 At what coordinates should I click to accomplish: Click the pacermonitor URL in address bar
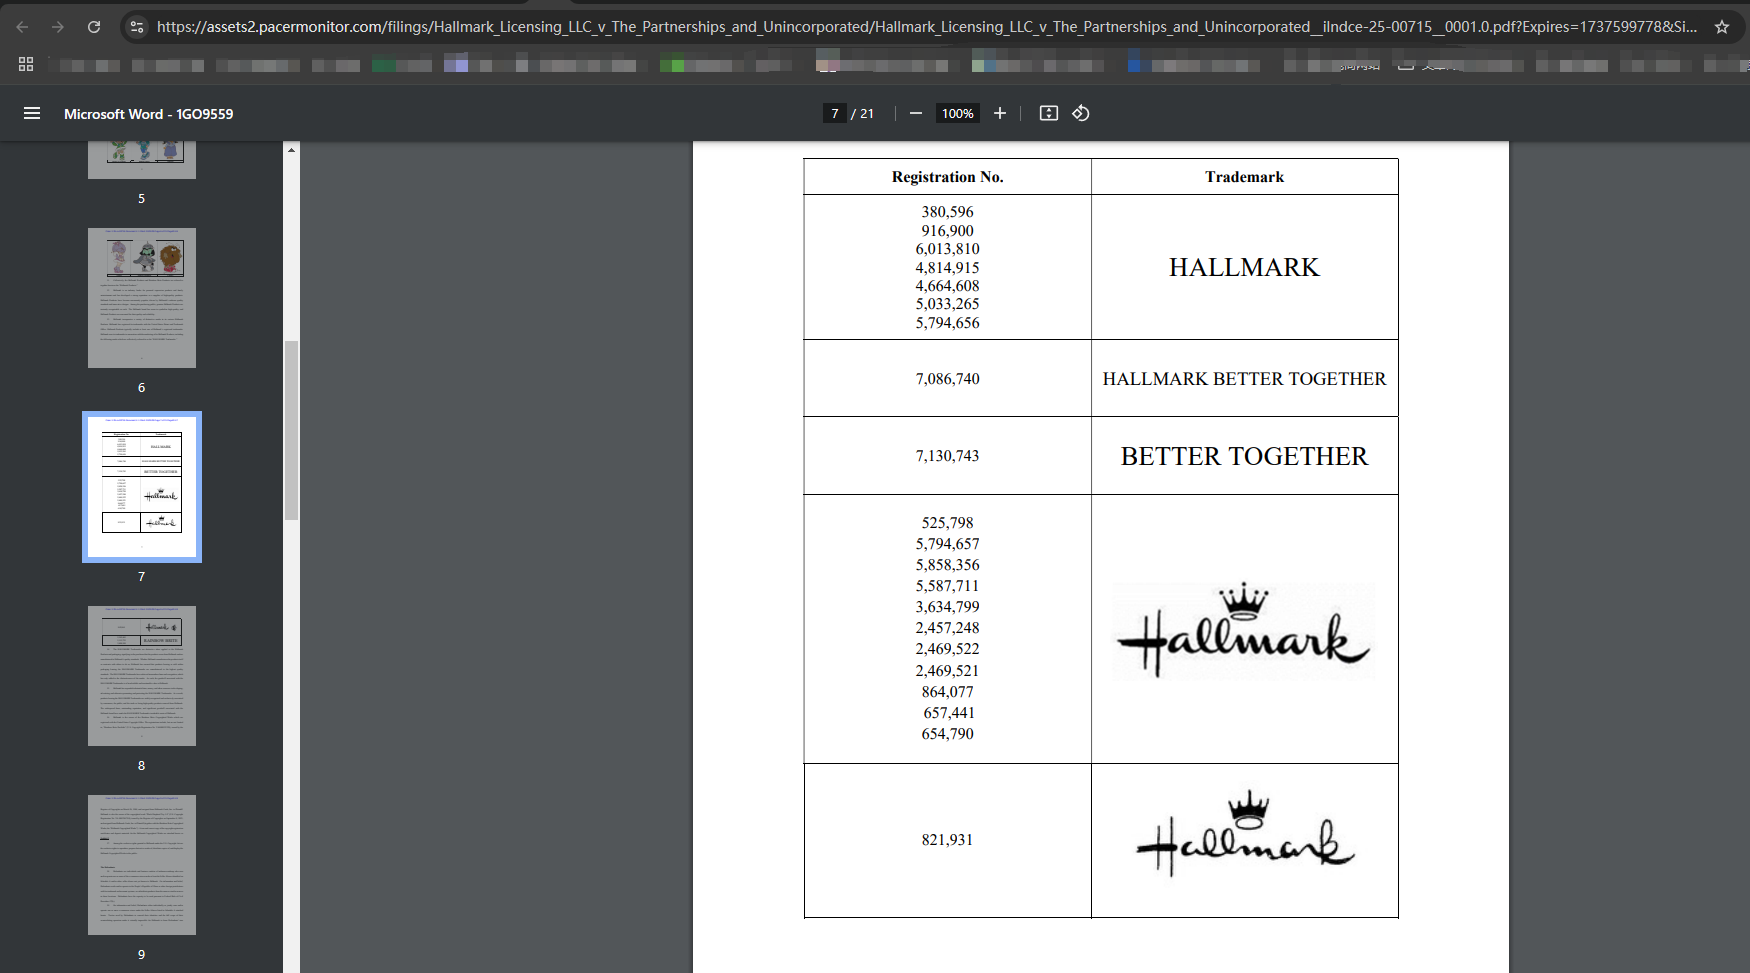[x=926, y=27]
